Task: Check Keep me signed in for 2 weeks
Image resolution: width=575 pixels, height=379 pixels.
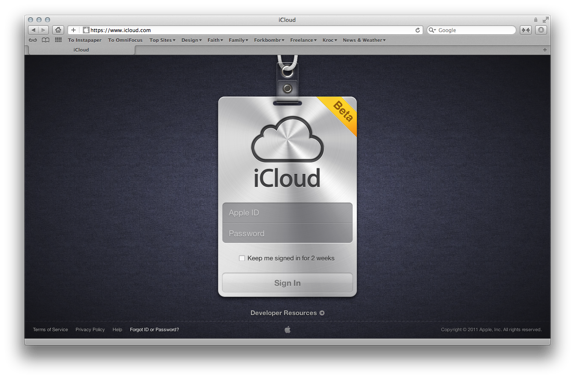Action: (242, 258)
